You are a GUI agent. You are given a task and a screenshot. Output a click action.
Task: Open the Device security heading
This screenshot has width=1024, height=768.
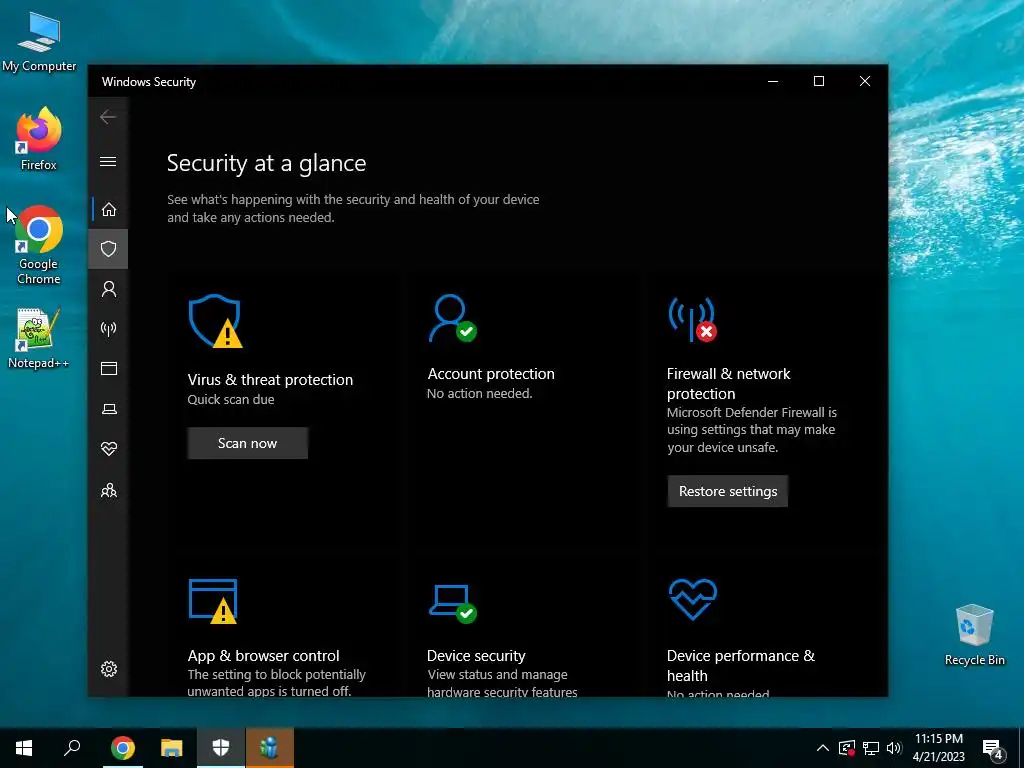point(476,655)
